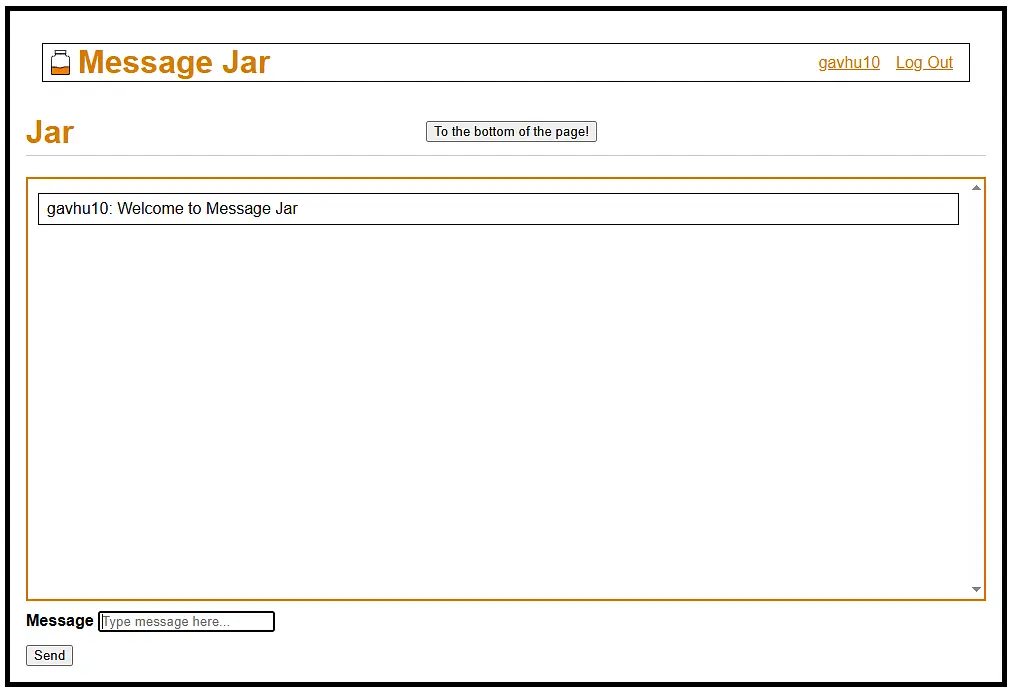Click the Jar section heading
Image resolution: width=1015 pixels, height=694 pixels.
49,131
